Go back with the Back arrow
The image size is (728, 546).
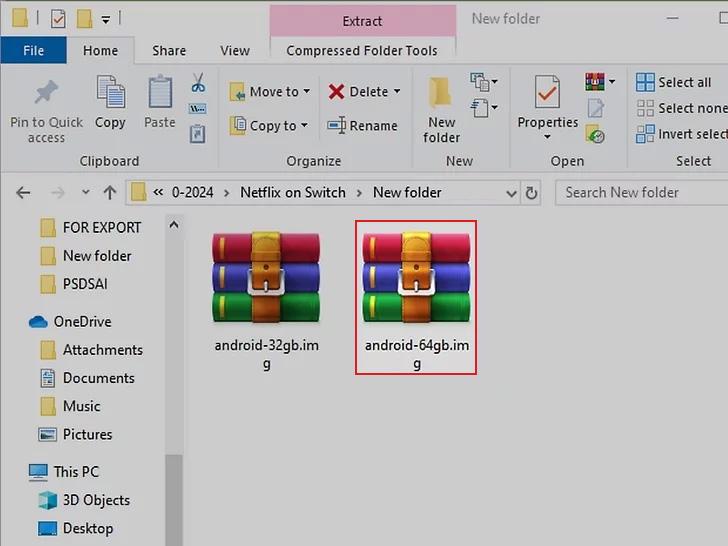click(23, 192)
